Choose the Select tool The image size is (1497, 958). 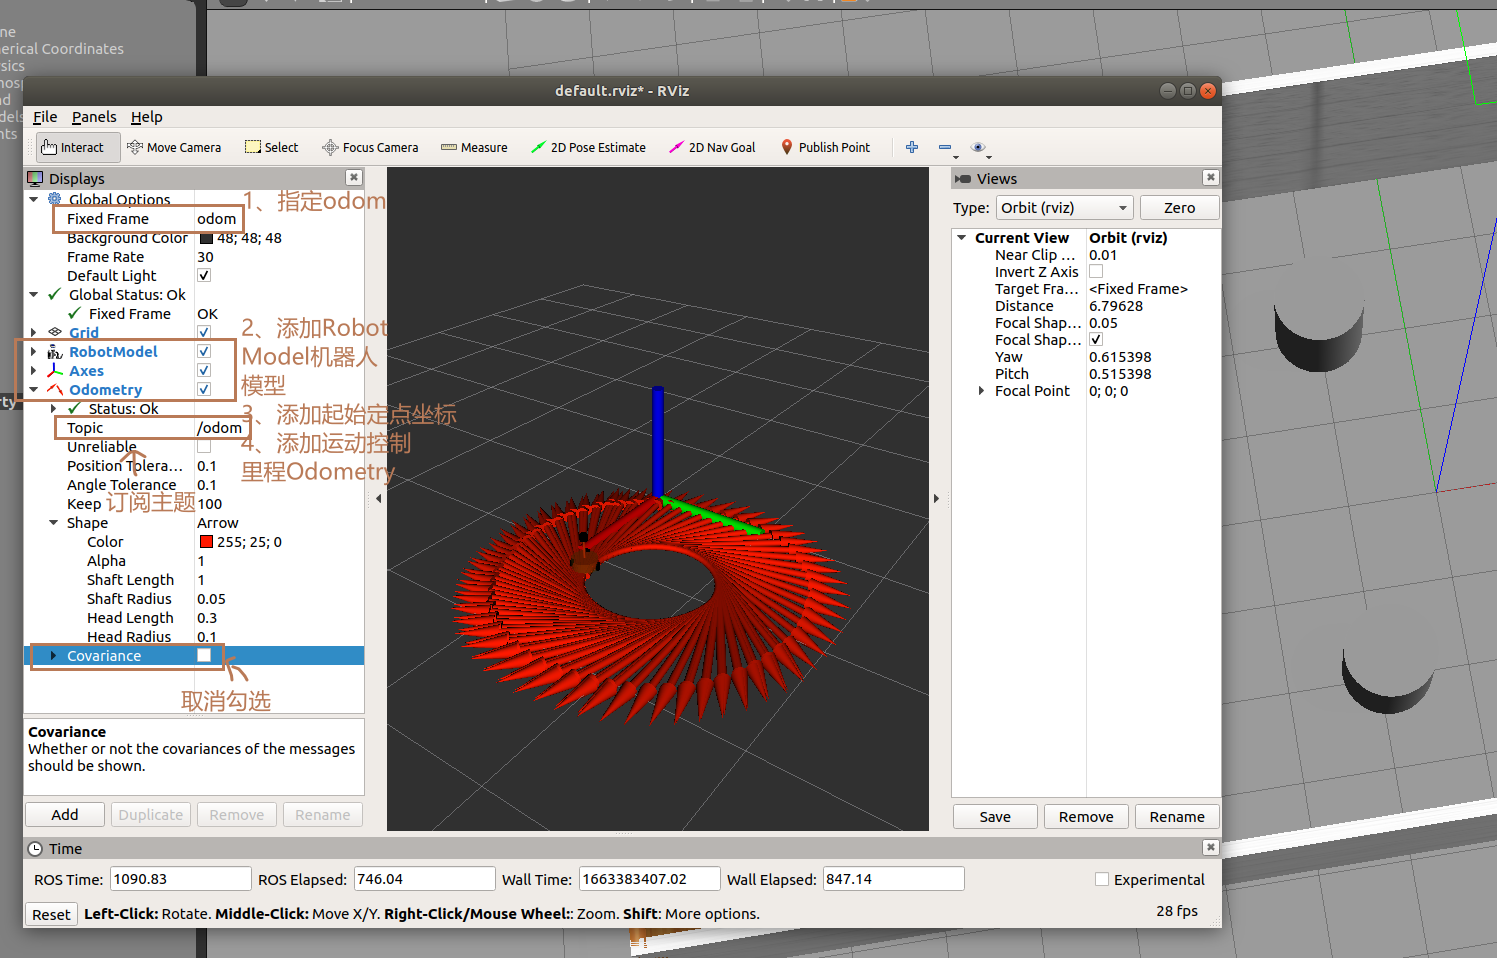[272, 148]
